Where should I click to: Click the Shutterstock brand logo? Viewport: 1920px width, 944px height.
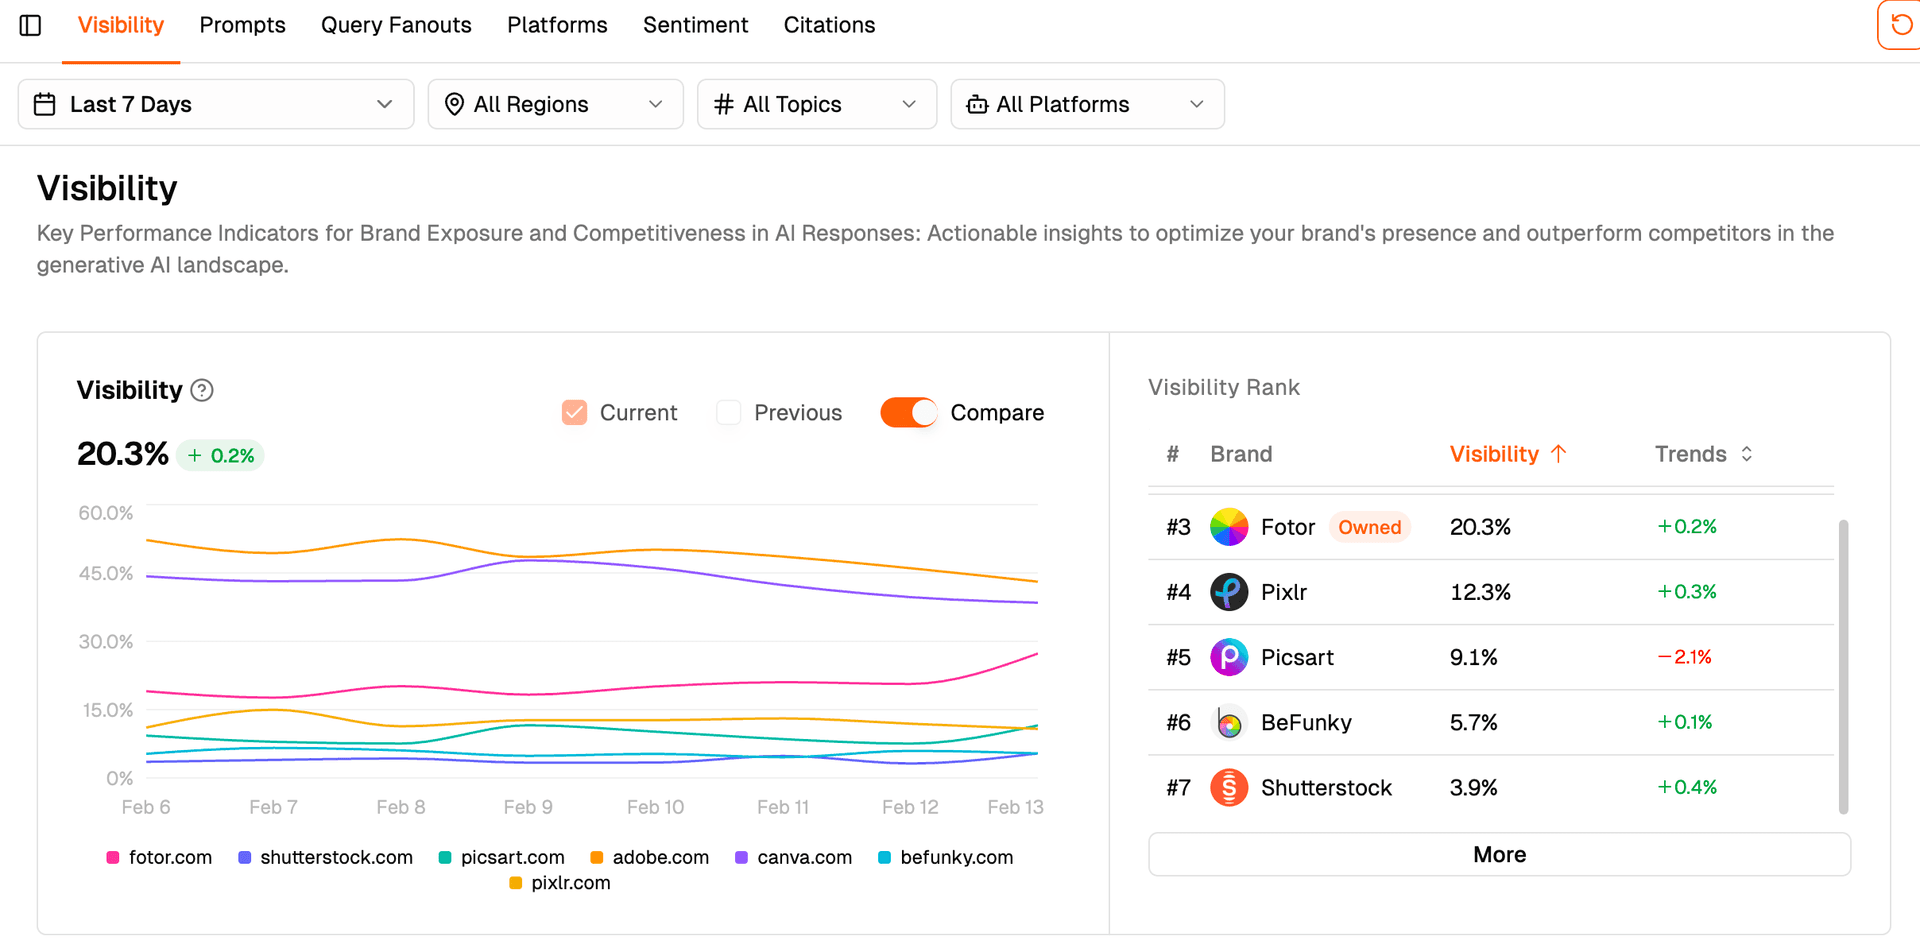tap(1229, 787)
